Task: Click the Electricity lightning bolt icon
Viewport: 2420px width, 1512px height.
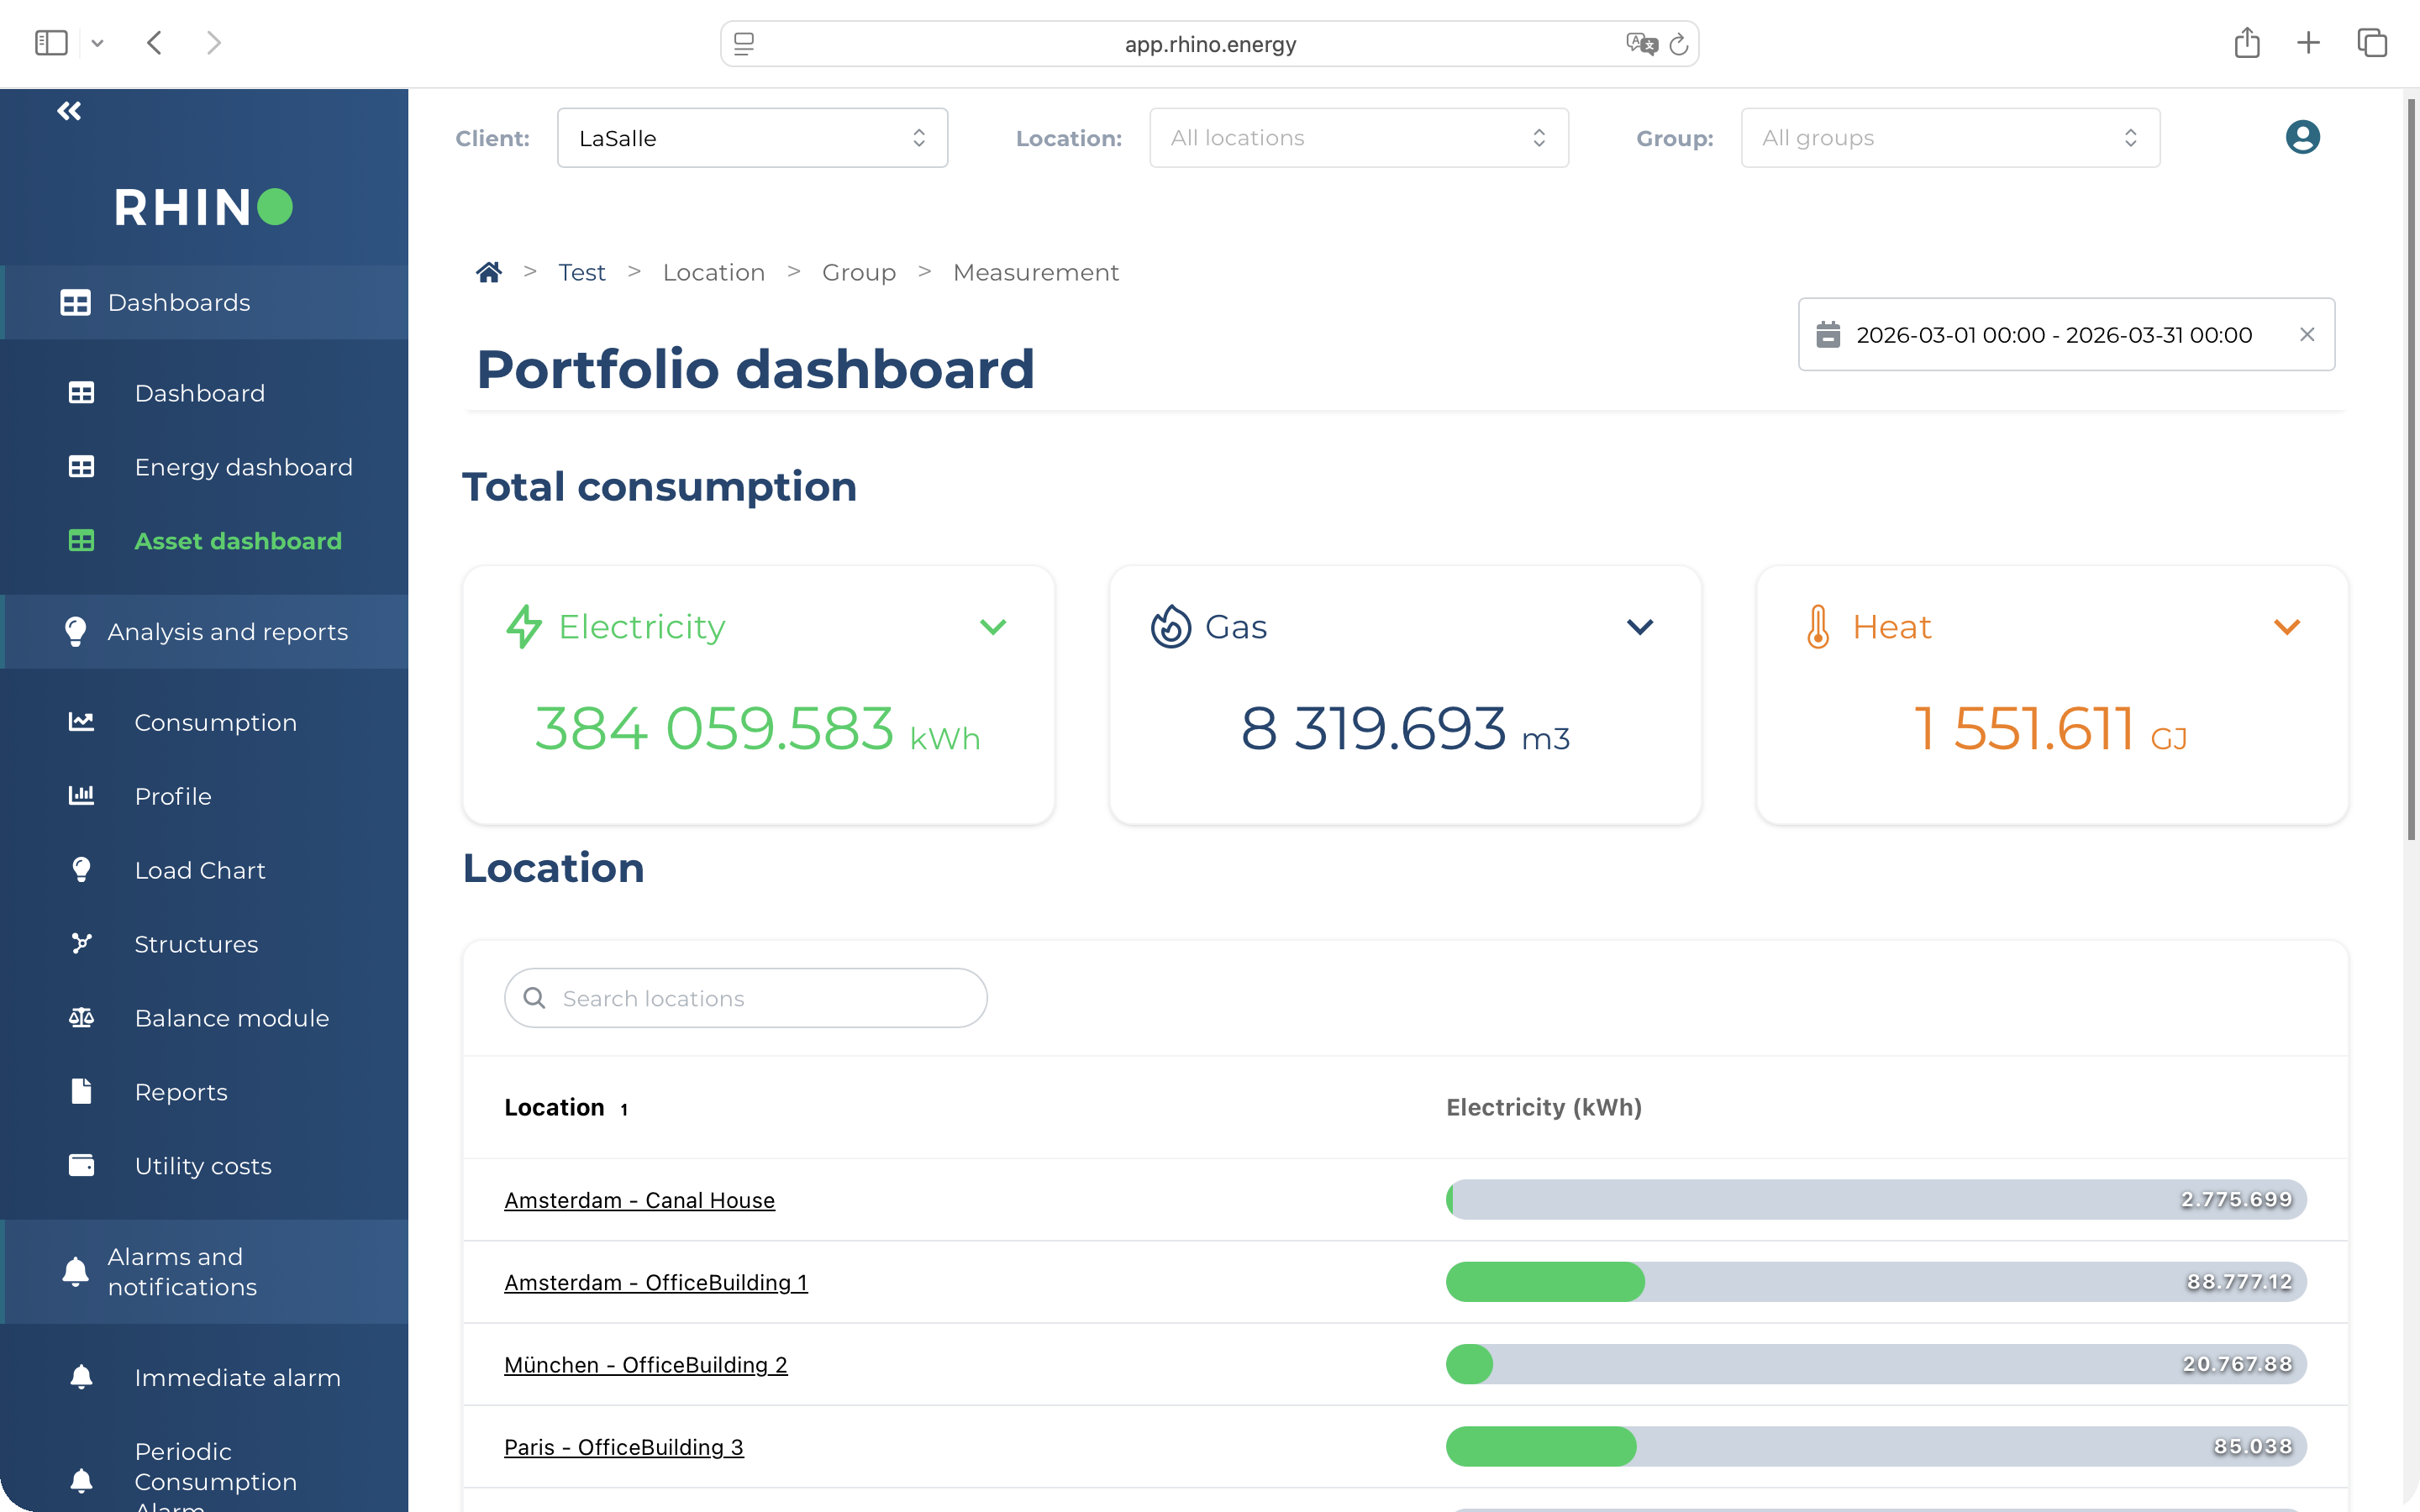Action: click(523, 627)
